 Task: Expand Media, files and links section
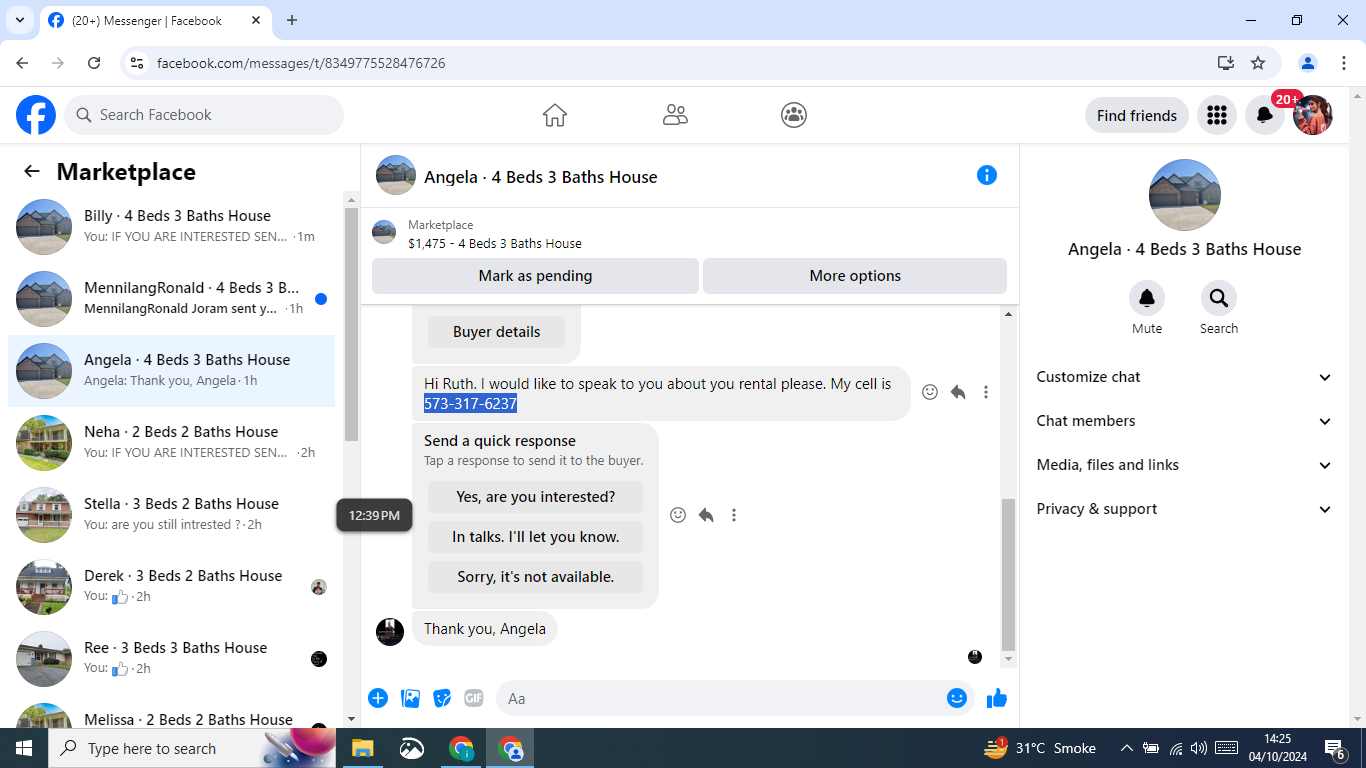click(x=1184, y=465)
